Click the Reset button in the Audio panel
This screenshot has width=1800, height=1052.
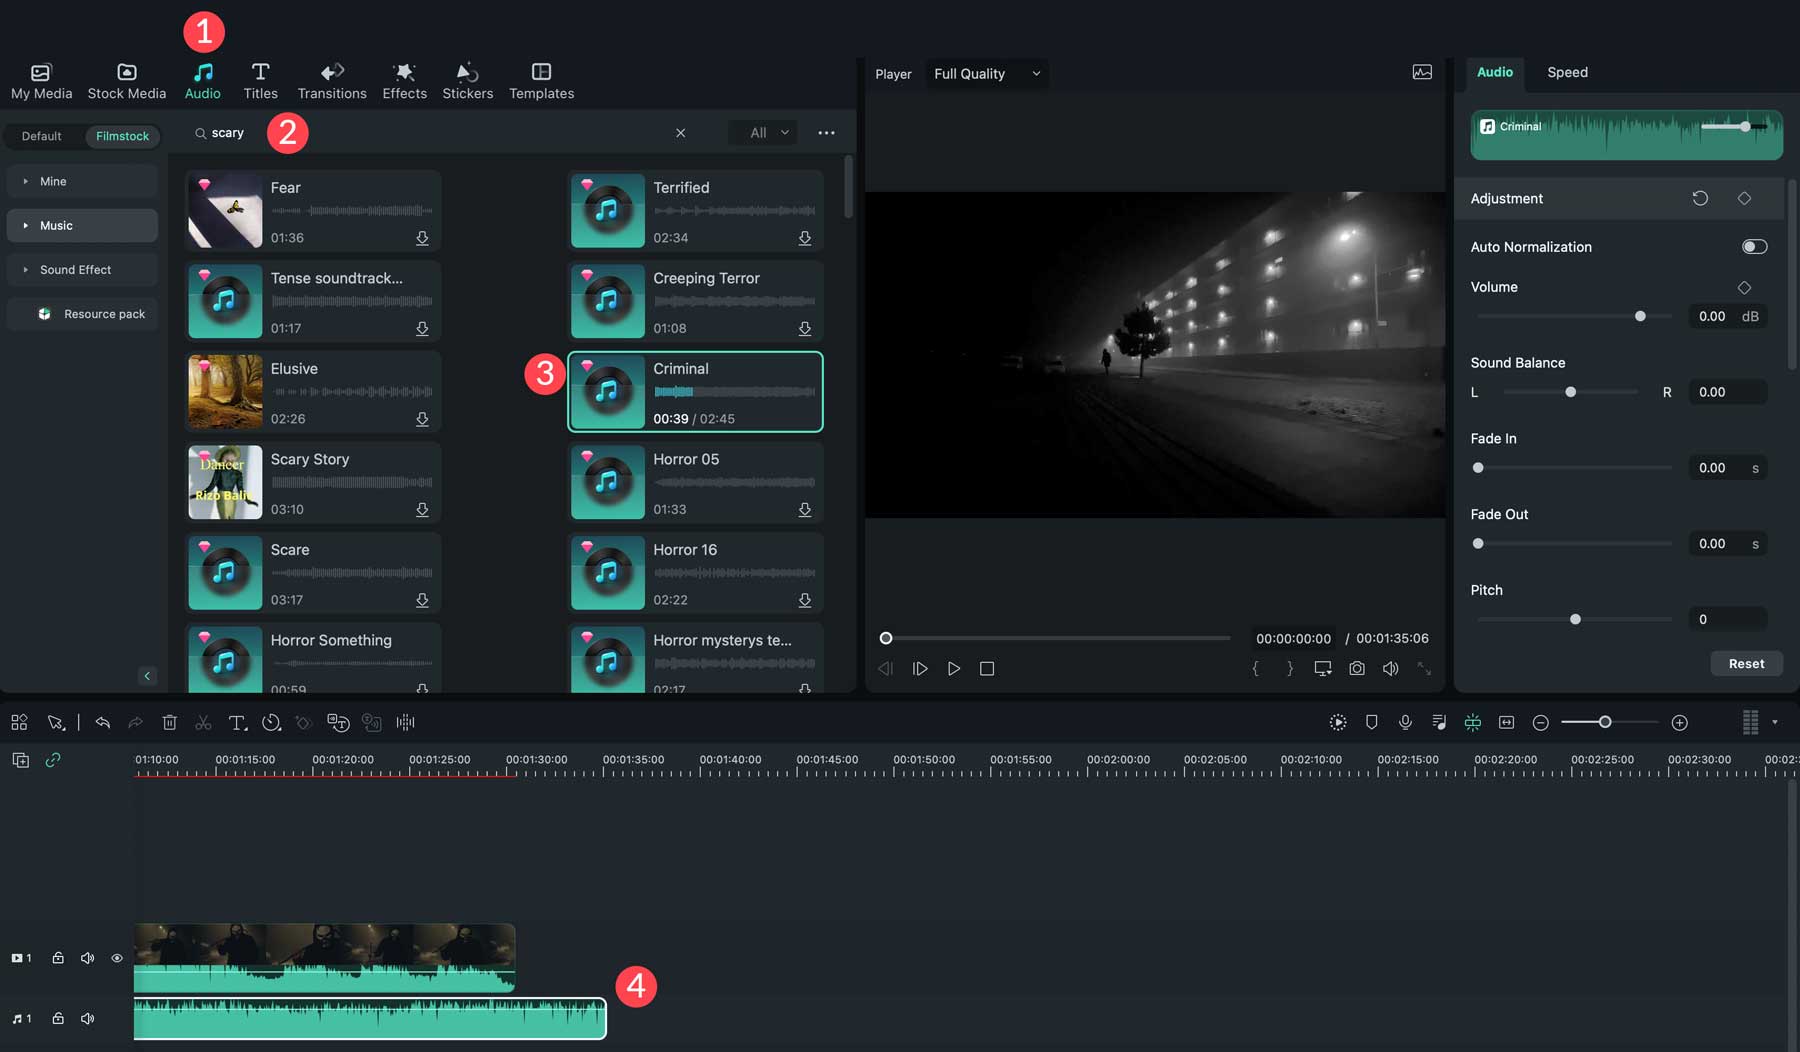point(1746,663)
